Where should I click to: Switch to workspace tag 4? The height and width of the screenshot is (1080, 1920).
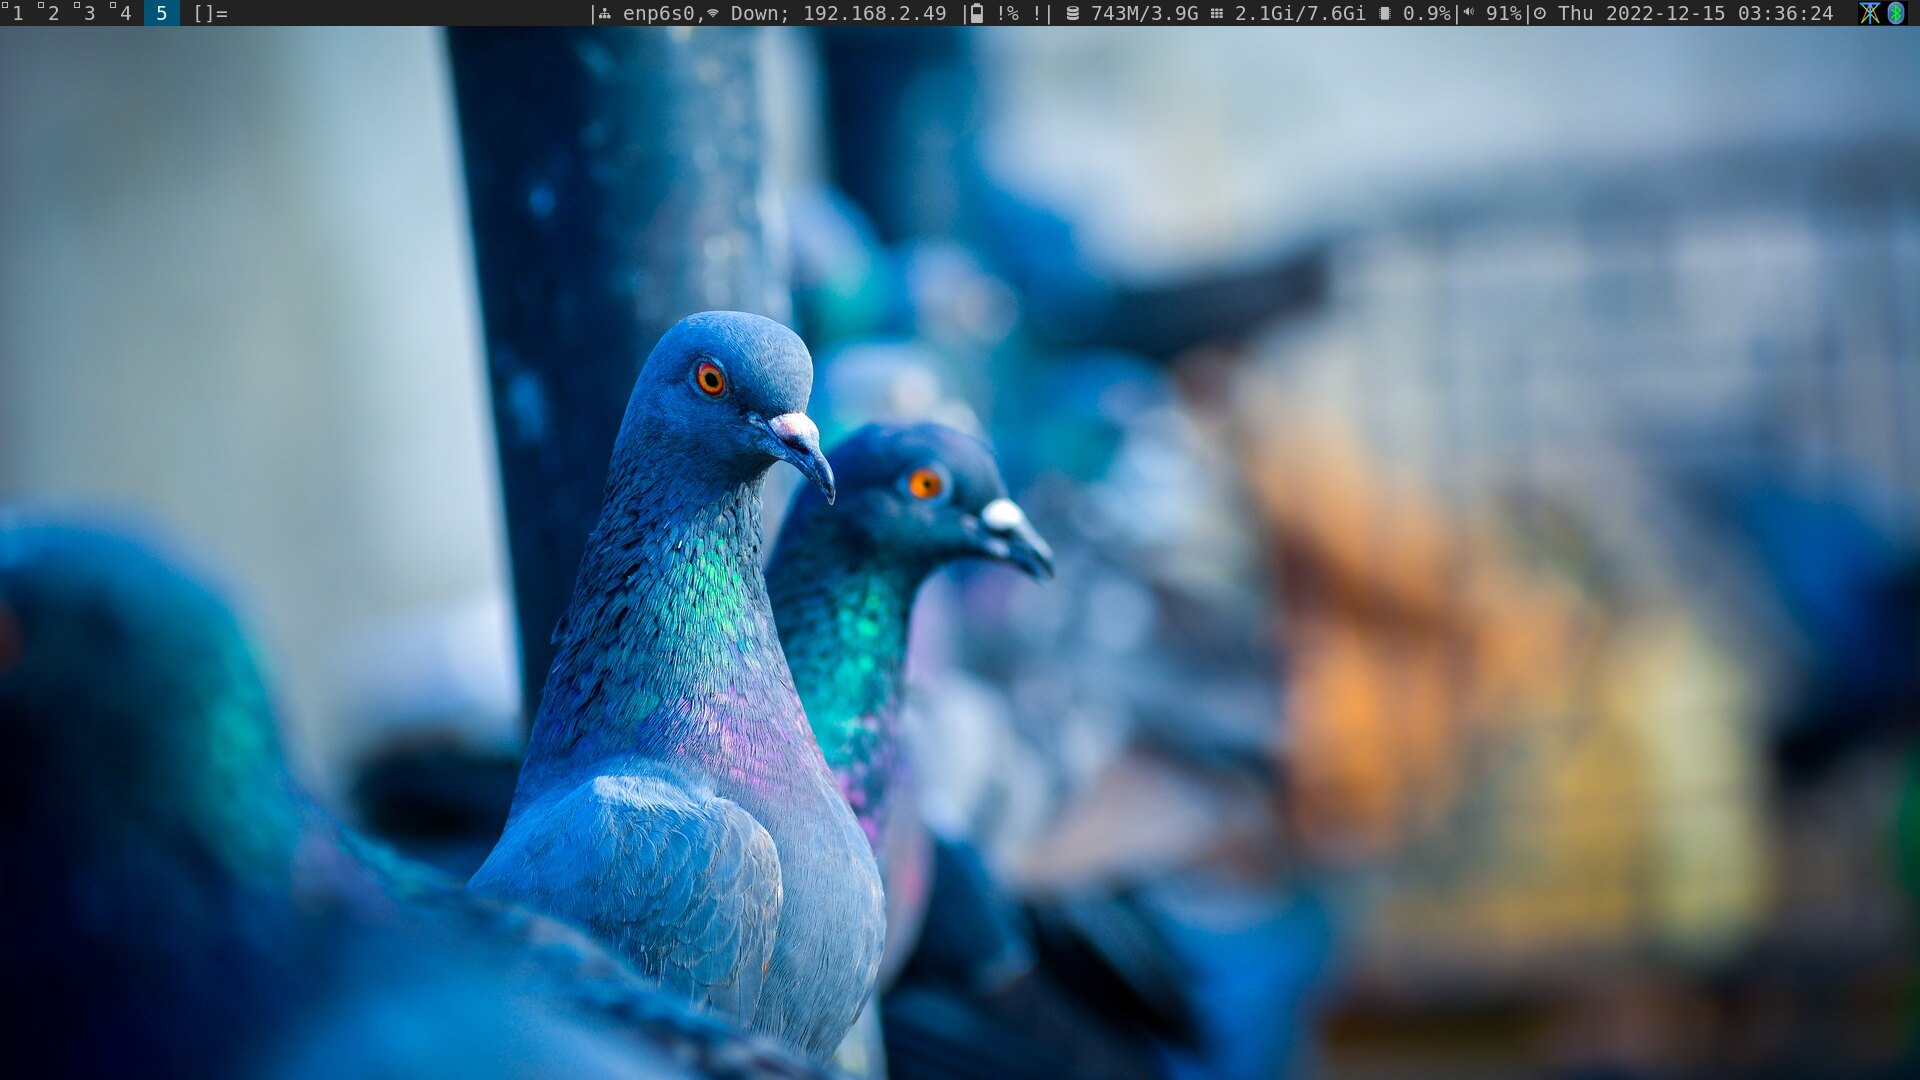point(125,13)
